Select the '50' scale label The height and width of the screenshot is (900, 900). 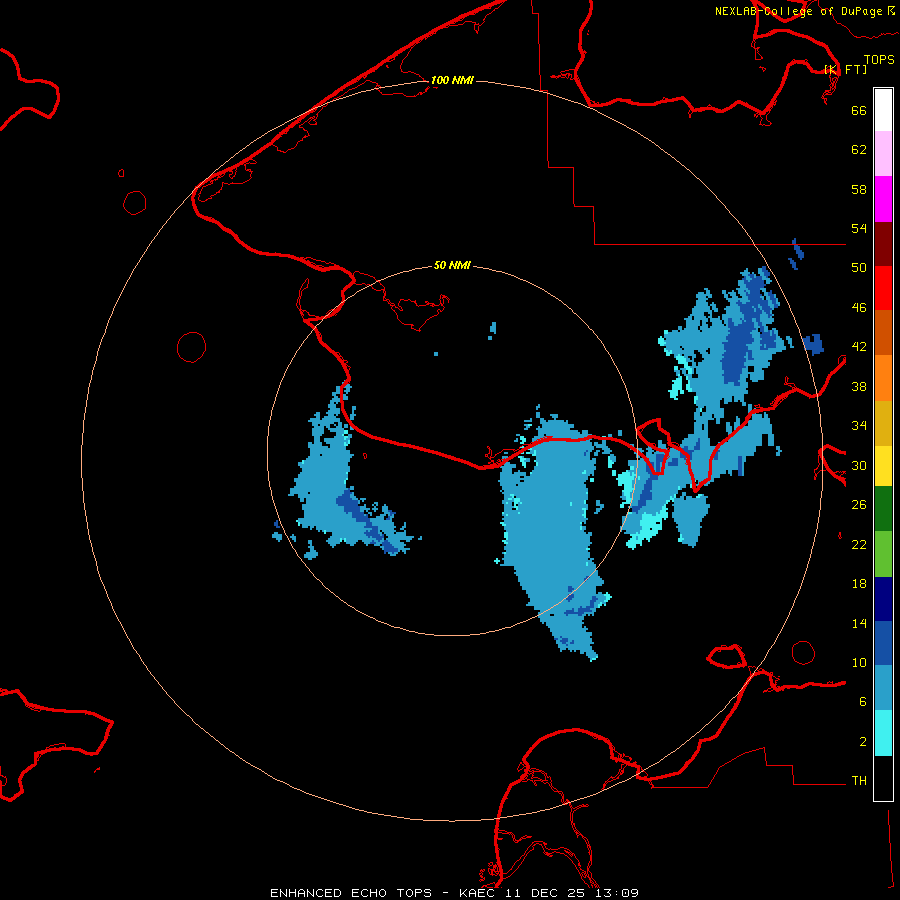[x=859, y=268]
